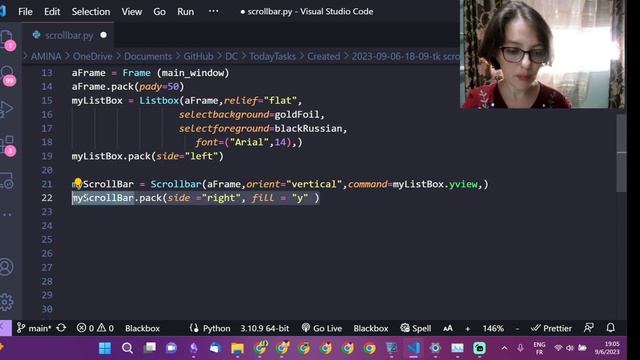Screen dimensions: 640x360
Task: Show hidden system tray icons
Action: (x=504, y=348)
